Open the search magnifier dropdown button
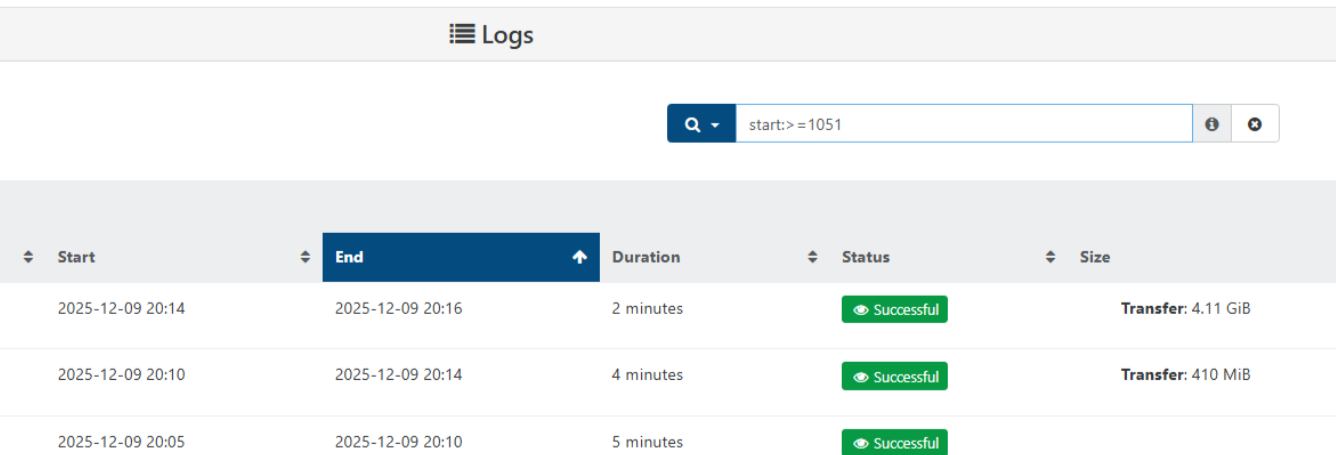 point(701,124)
